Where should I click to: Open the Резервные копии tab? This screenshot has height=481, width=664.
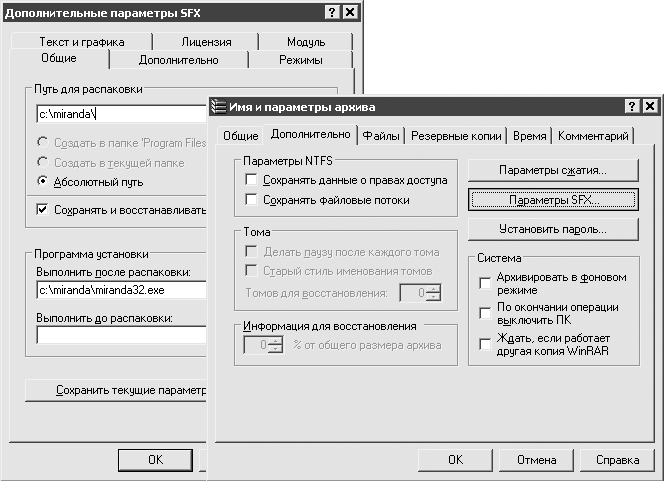[456, 136]
